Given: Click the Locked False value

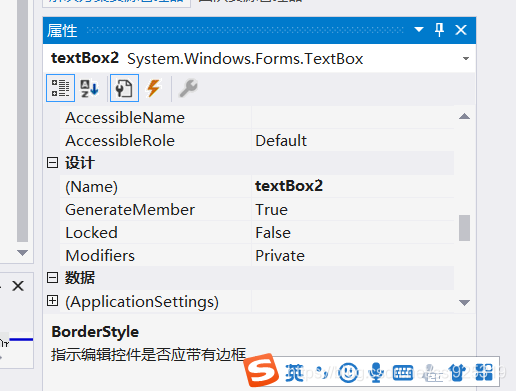Looking at the screenshot, I should tap(273, 233).
